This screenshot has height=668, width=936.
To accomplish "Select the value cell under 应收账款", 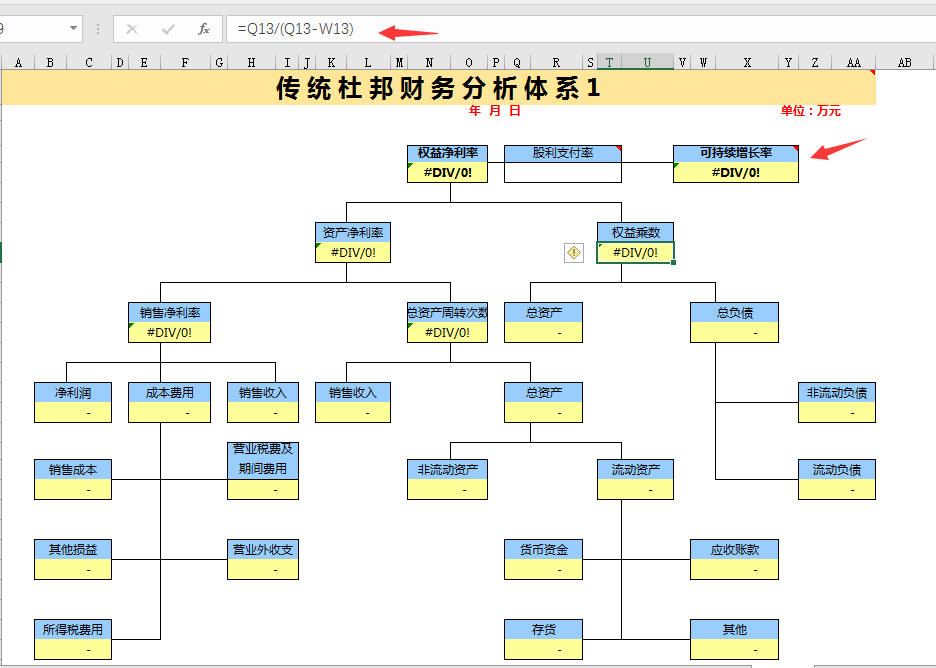I will tap(734, 570).
